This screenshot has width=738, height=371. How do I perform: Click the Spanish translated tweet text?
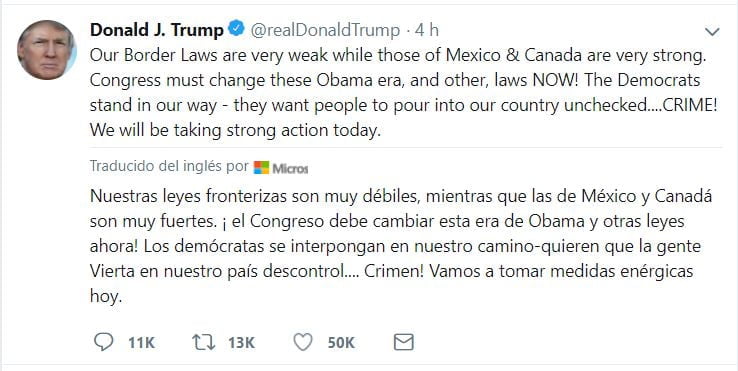401,246
